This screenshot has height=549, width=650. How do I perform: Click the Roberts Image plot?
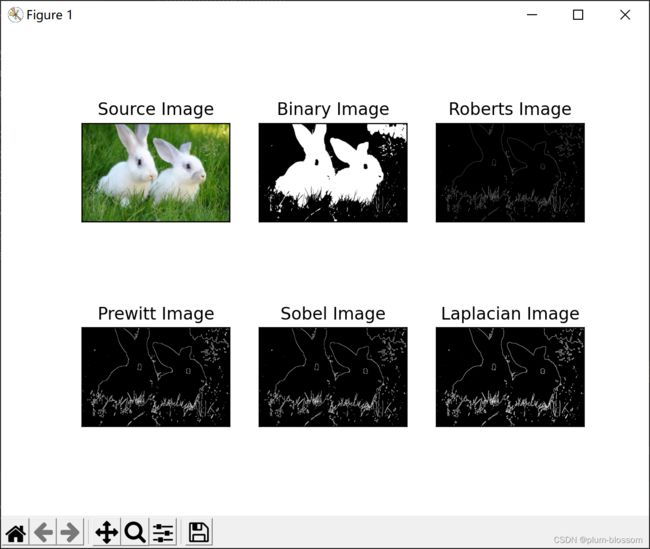click(510, 172)
